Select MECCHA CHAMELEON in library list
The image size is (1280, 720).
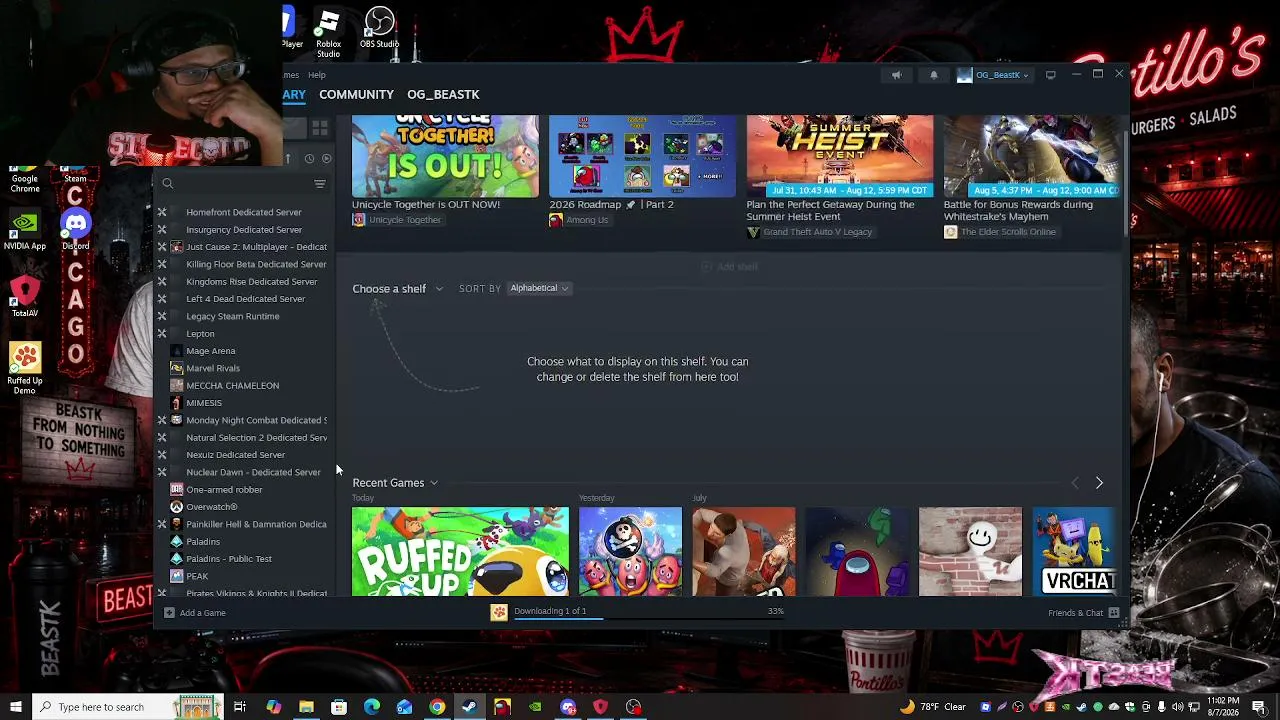[233, 386]
